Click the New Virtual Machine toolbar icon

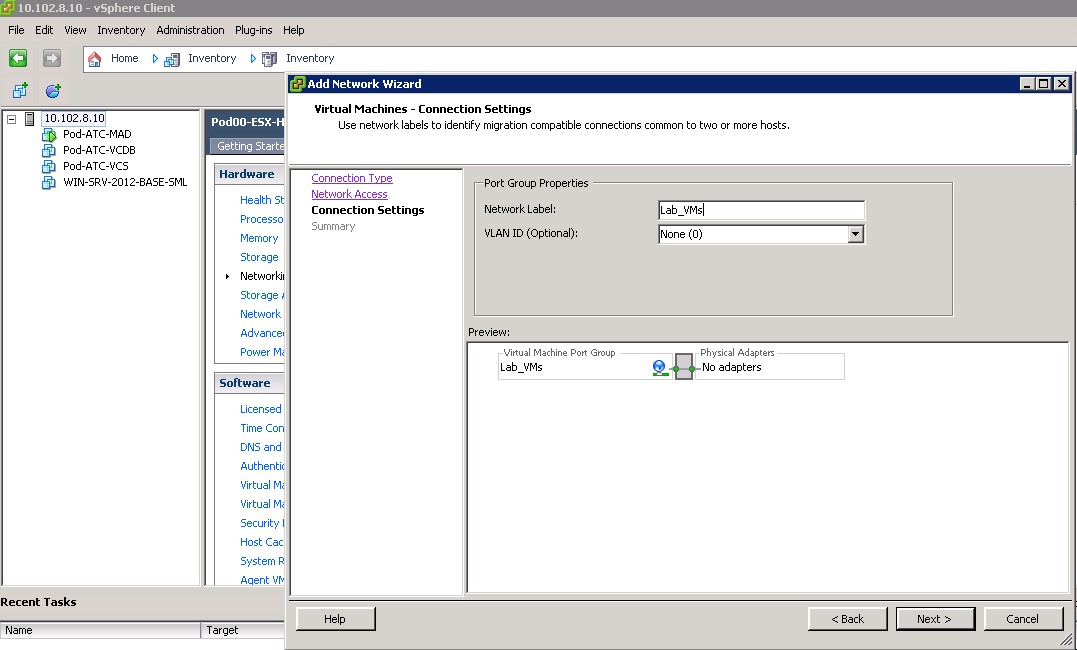20,91
